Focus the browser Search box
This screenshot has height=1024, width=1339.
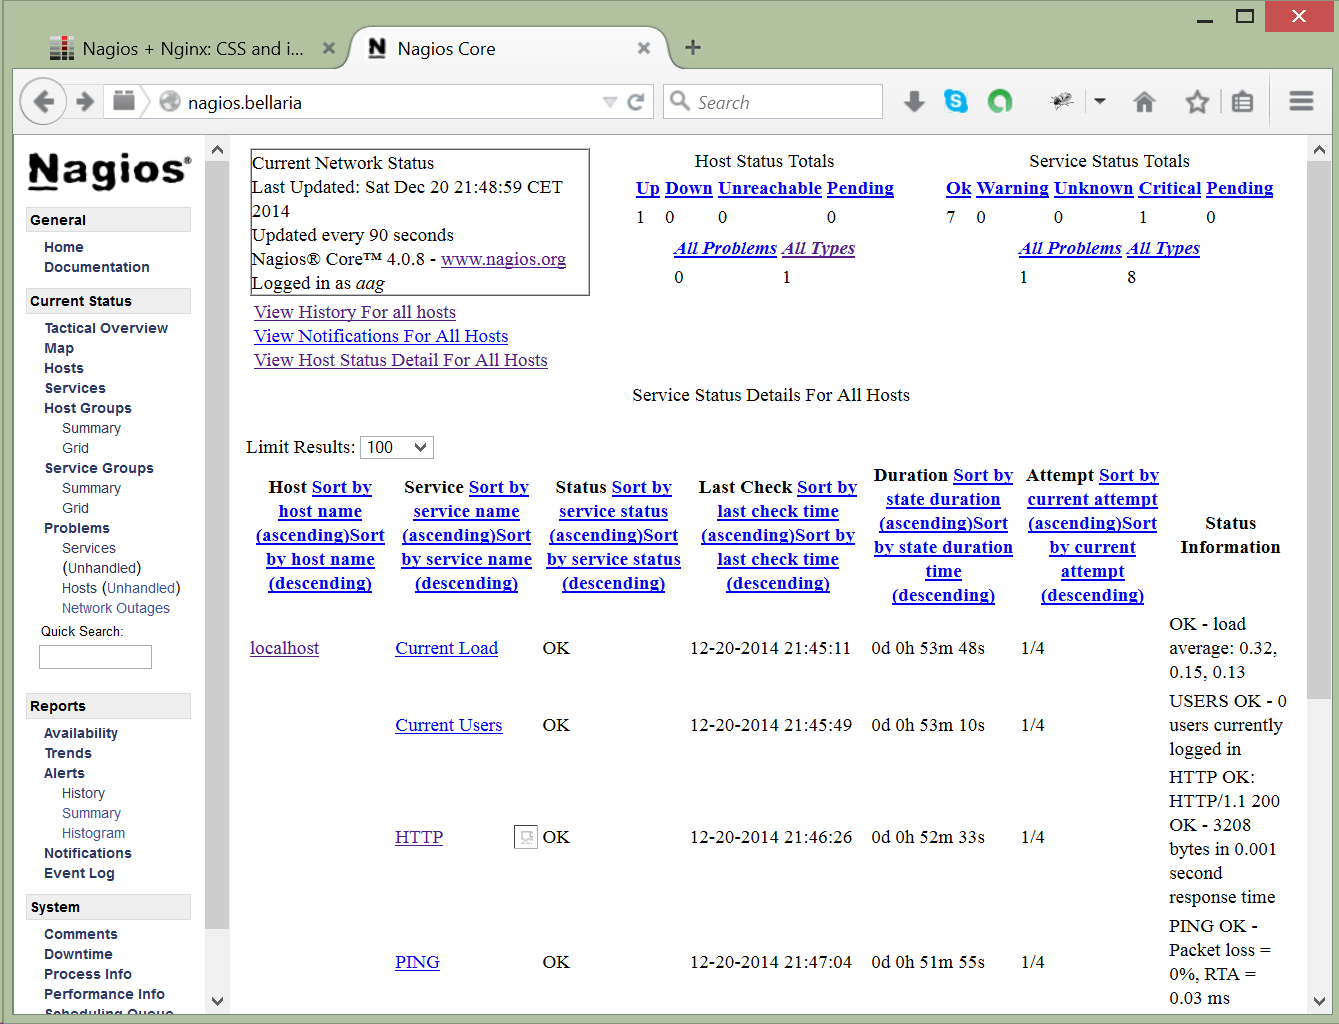[773, 102]
